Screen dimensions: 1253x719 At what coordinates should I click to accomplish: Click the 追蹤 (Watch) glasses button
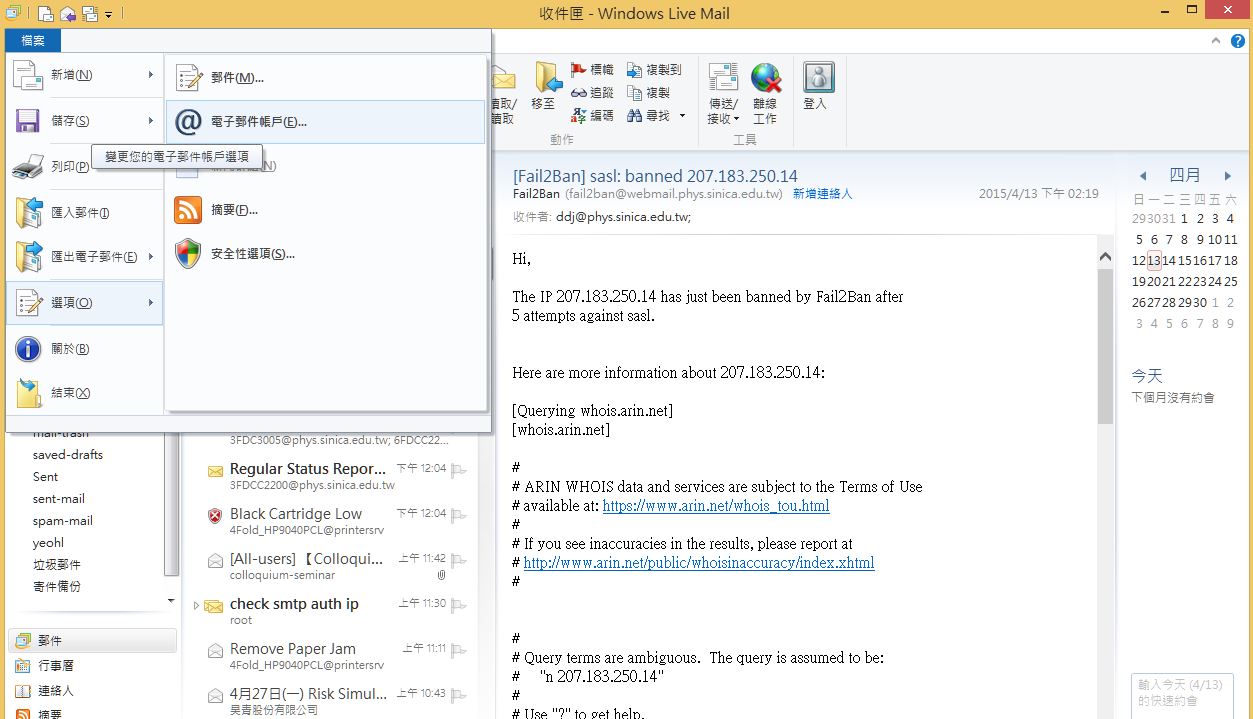(593, 93)
